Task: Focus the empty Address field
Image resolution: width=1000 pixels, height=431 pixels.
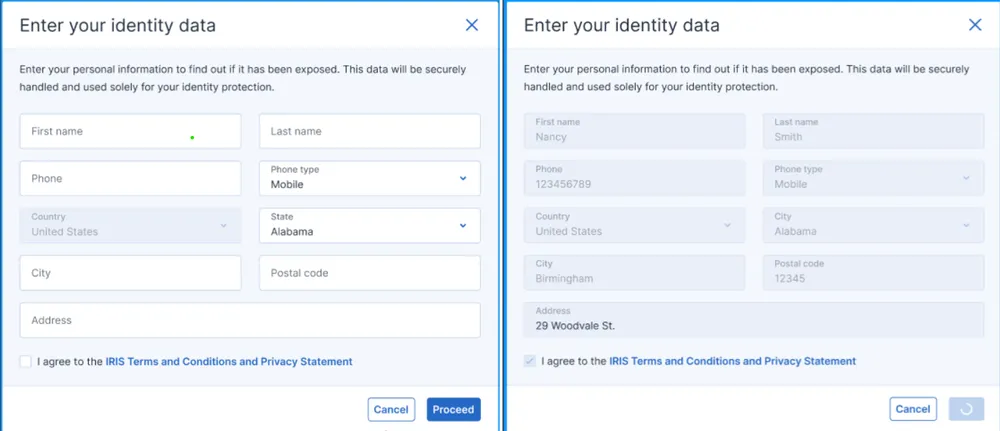Action: [250, 320]
